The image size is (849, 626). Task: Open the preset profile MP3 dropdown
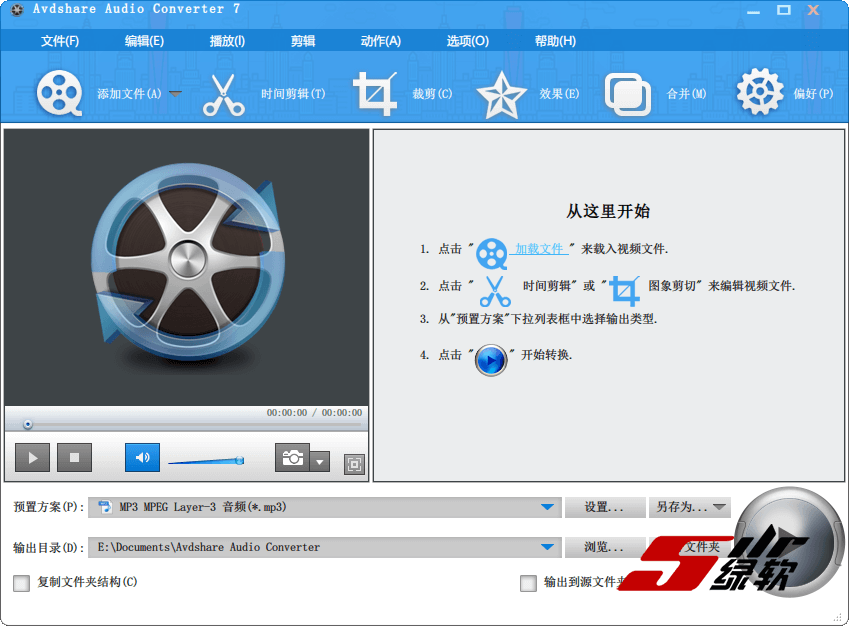tap(547, 508)
